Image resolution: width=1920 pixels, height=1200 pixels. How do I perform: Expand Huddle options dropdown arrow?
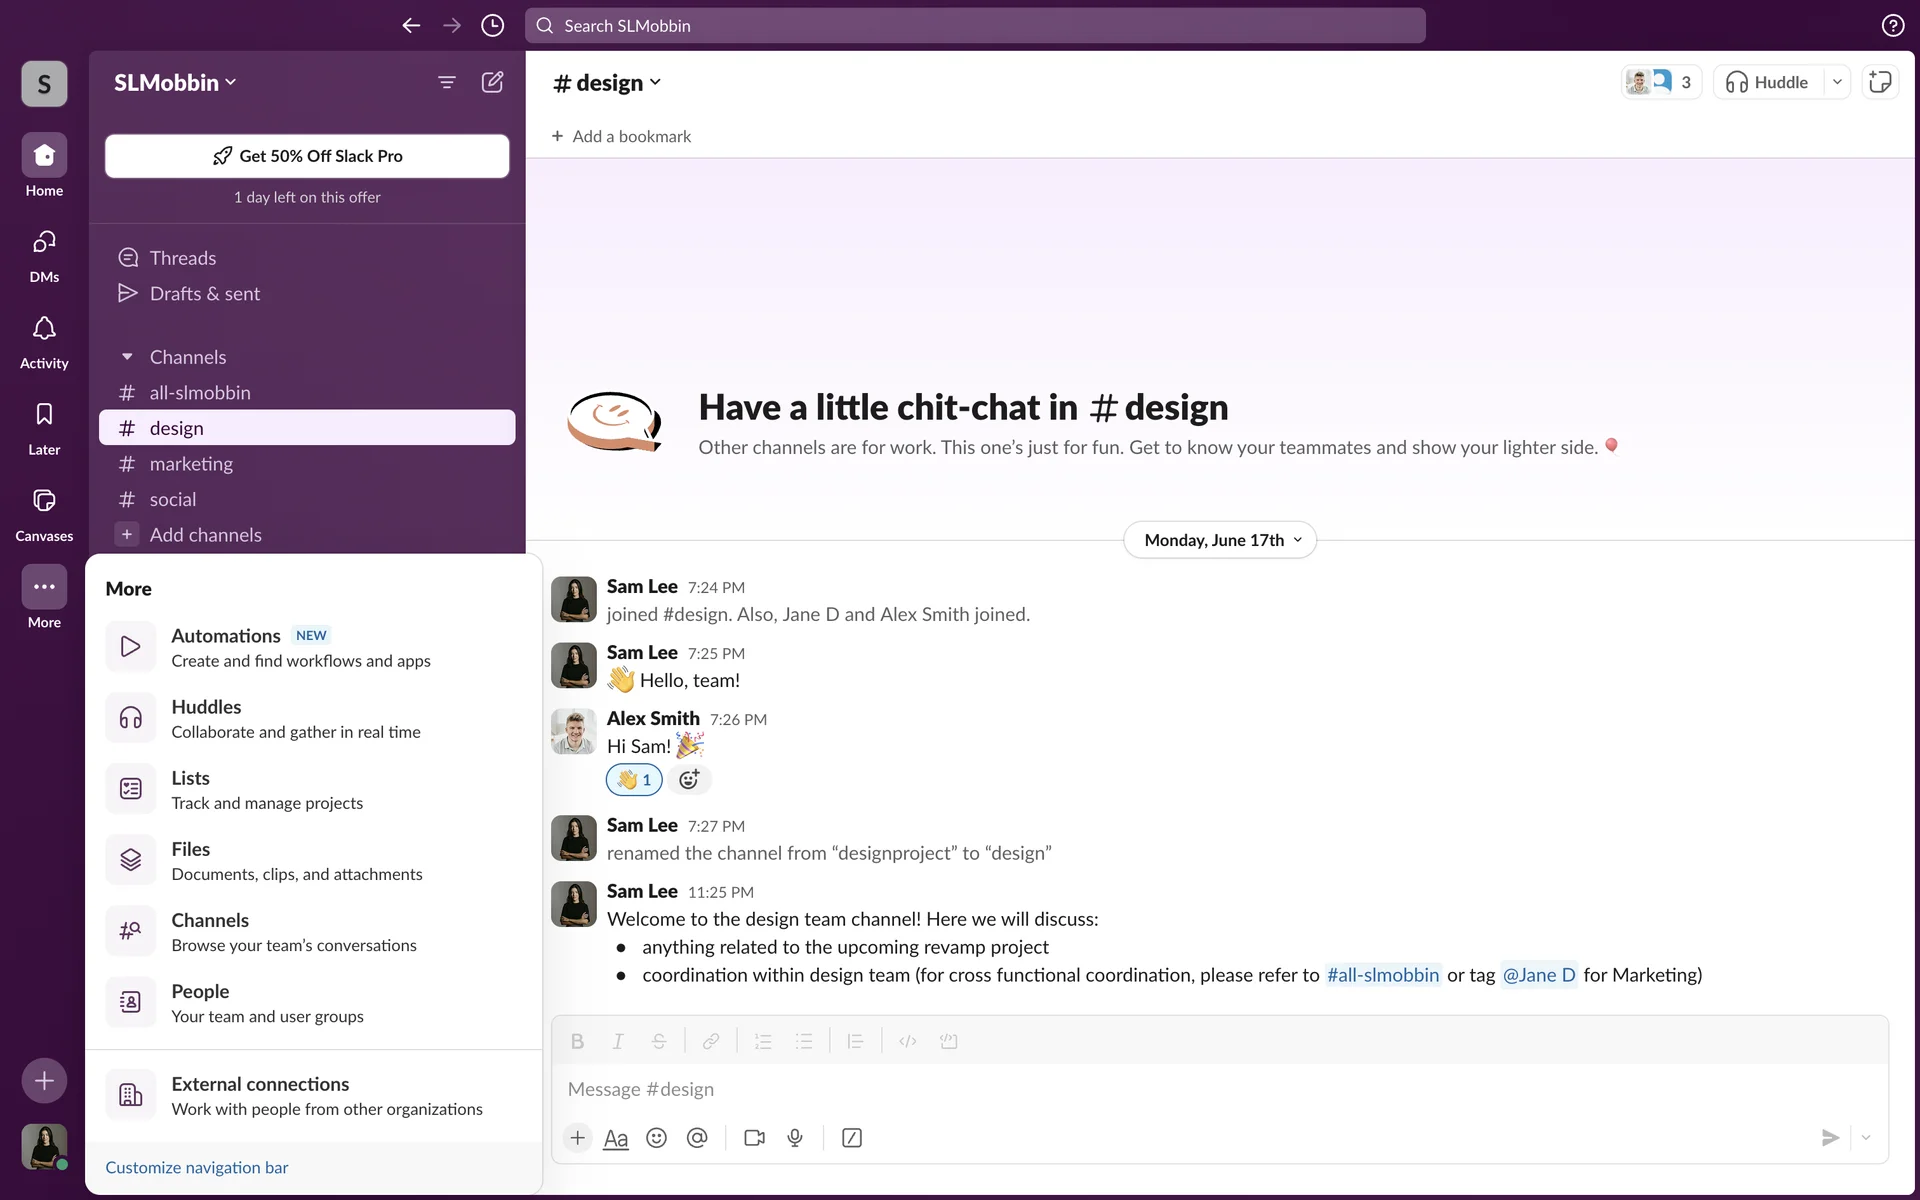pos(1837,82)
